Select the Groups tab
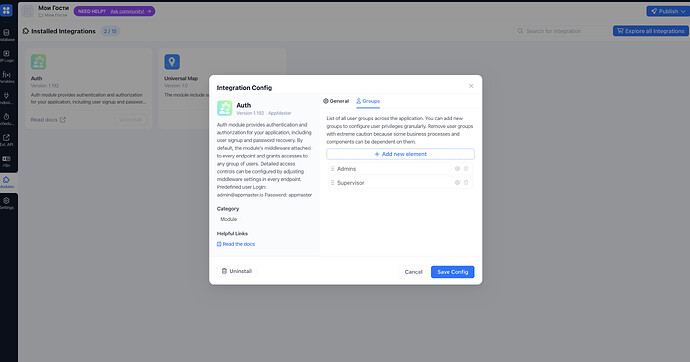Screen dimensions: 690x362 click(368, 101)
